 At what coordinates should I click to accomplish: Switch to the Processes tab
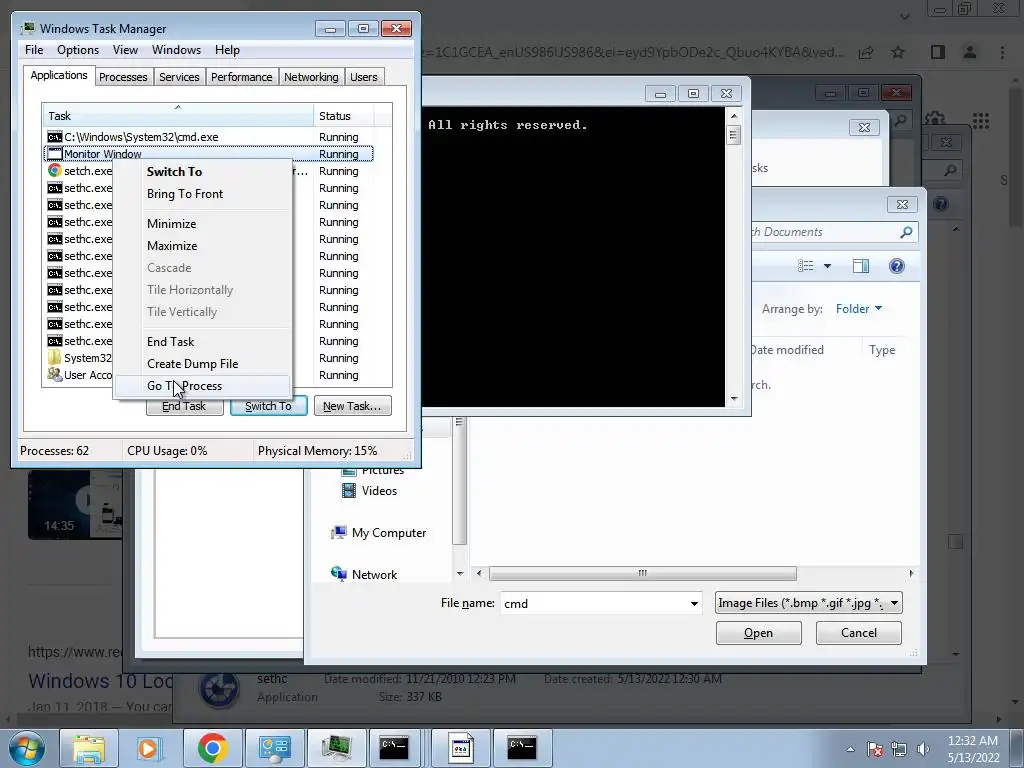tap(123, 77)
